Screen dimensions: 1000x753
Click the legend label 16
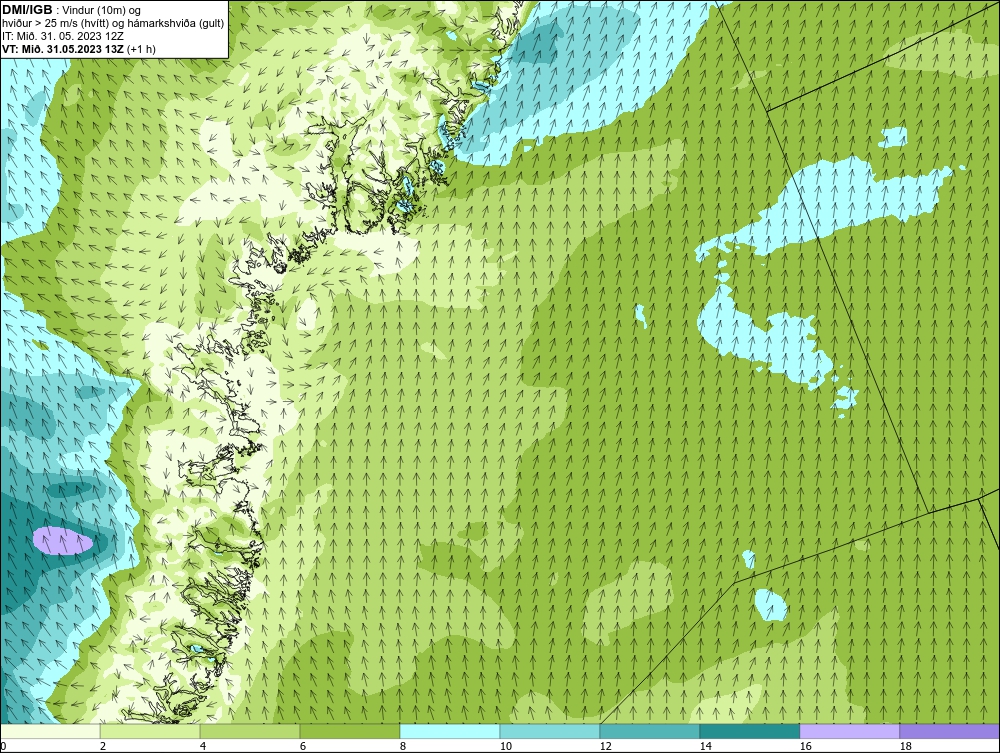805,746
